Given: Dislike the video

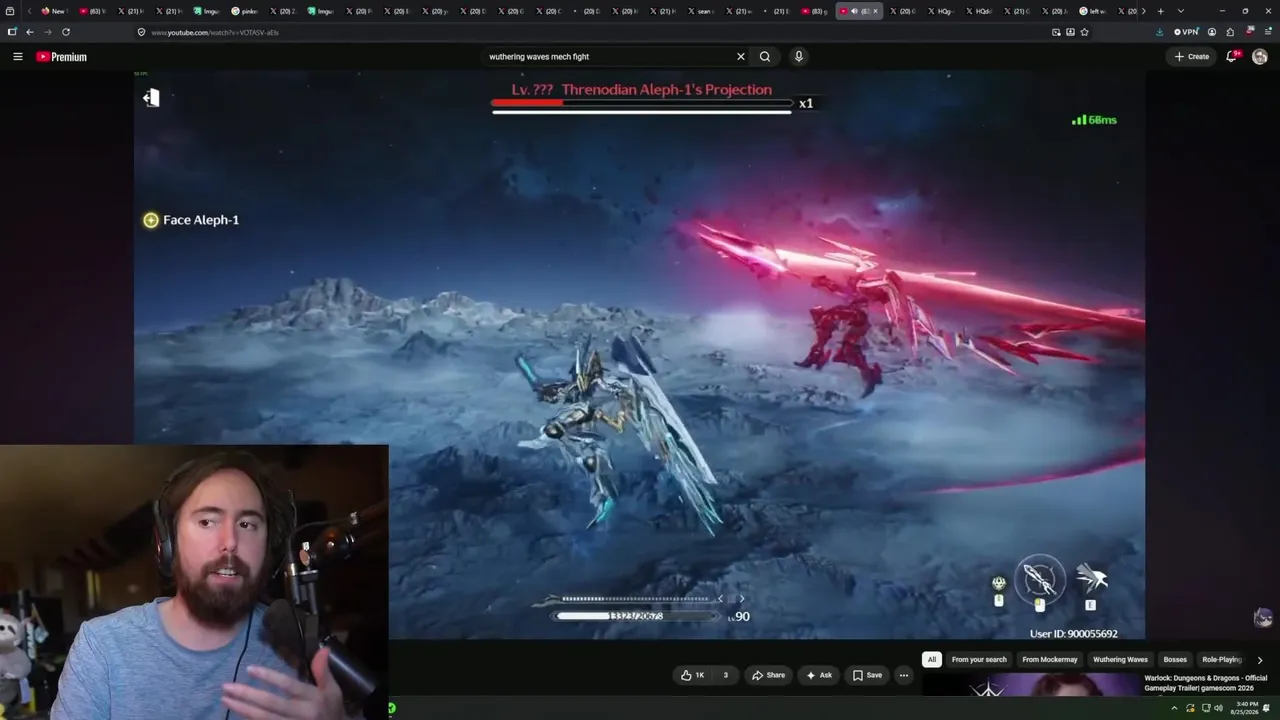Looking at the screenshot, I should (x=725, y=675).
